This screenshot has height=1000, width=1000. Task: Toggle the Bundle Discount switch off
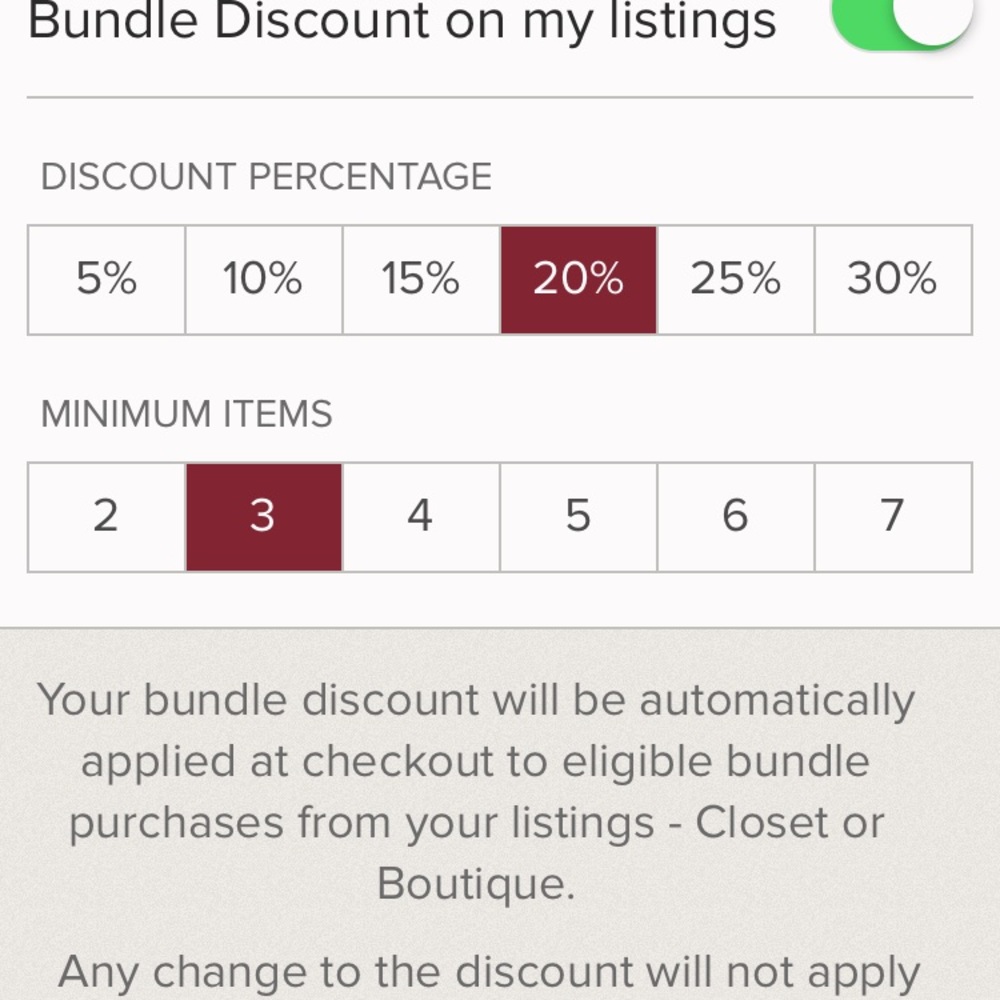click(x=900, y=20)
